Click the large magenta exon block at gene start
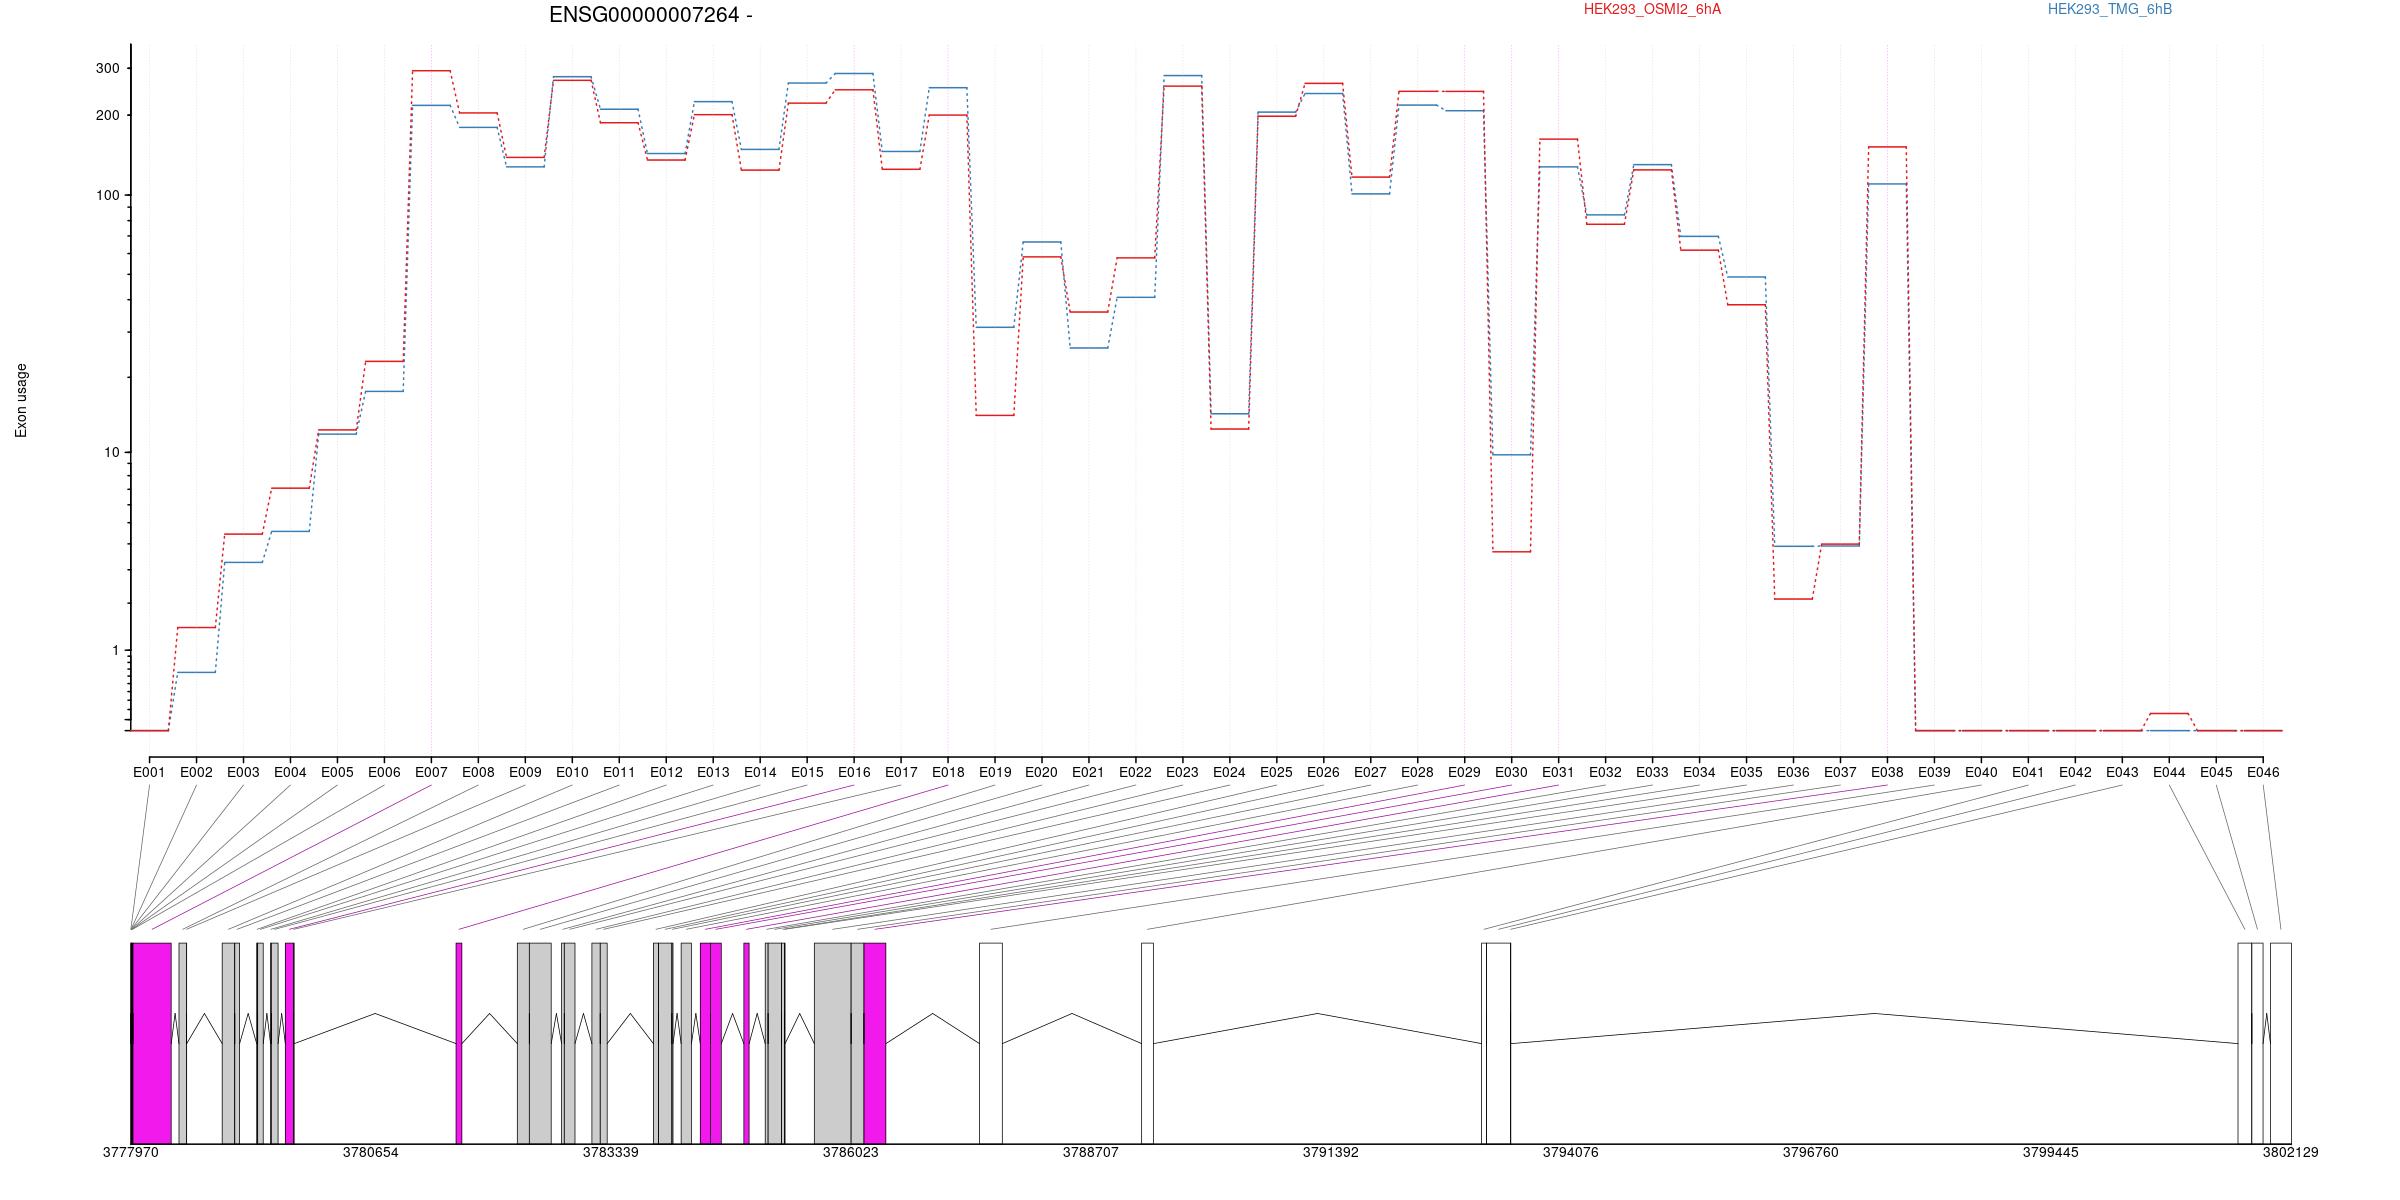The width and height of the screenshot is (2400, 1200). tap(152, 1043)
